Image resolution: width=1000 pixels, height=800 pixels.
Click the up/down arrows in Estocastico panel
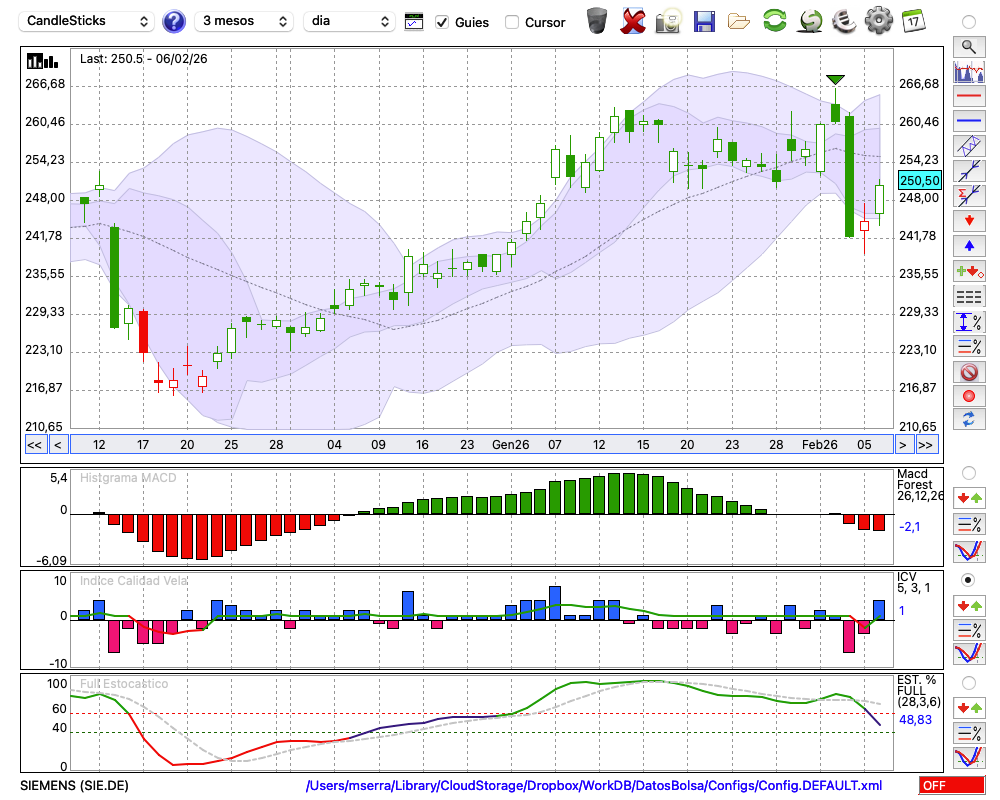pyautogui.click(x=969, y=708)
